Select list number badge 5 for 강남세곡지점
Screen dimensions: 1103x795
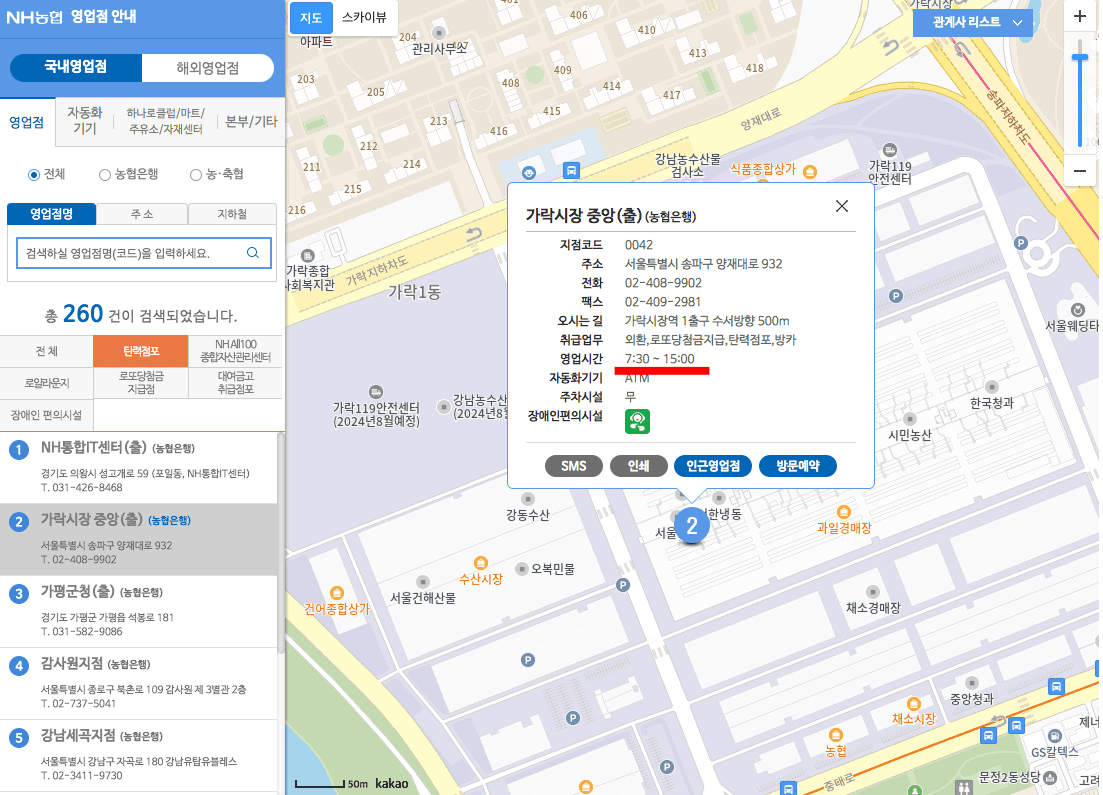pos(19,738)
